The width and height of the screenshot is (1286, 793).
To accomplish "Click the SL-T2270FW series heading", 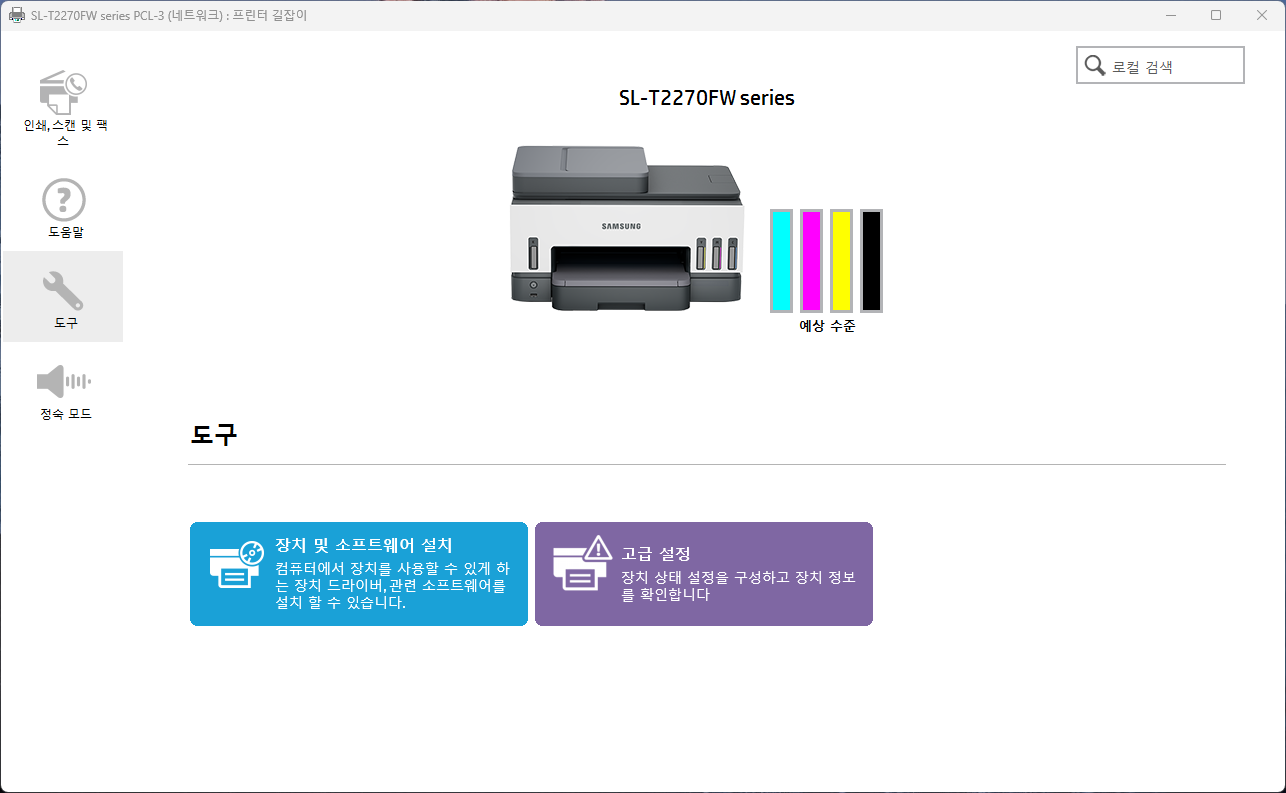I will pos(707,98).
